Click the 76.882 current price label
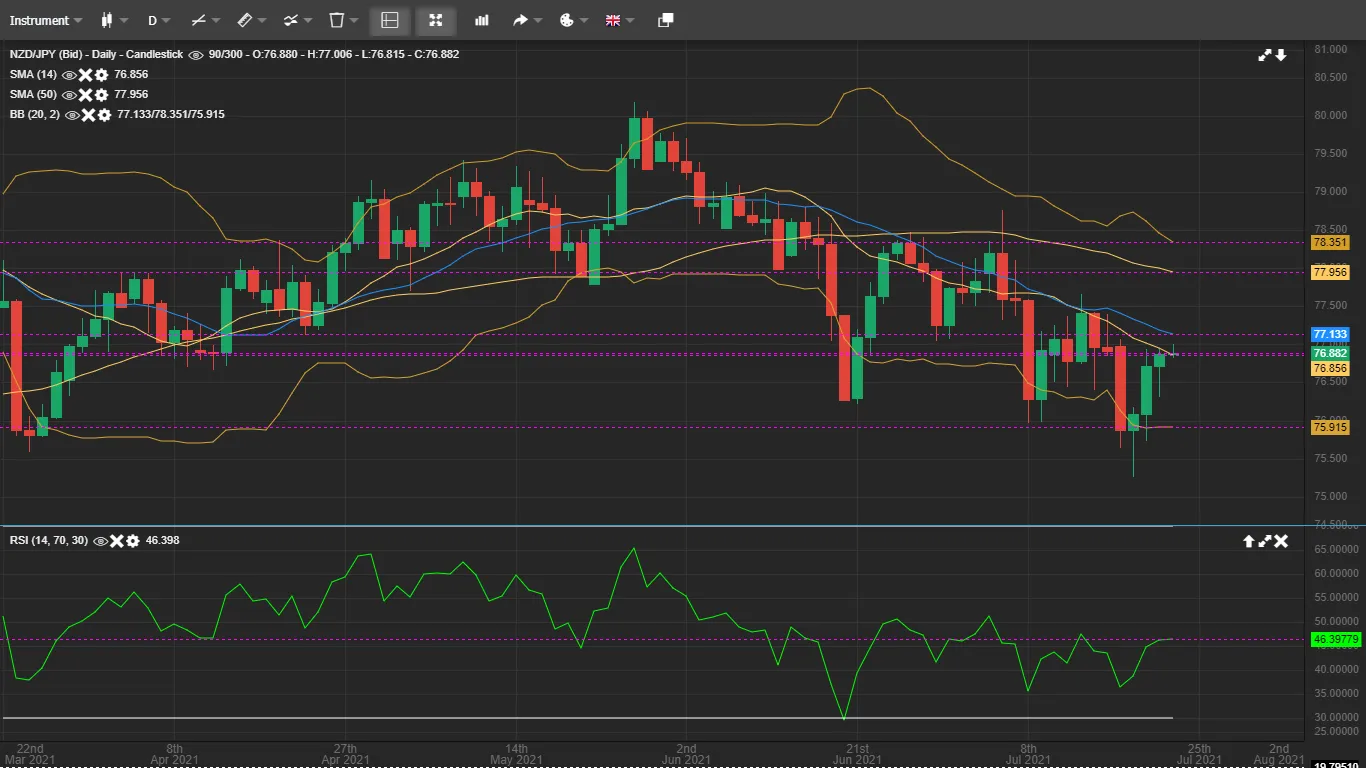The image size is (1366, 768). [1330, 353]
